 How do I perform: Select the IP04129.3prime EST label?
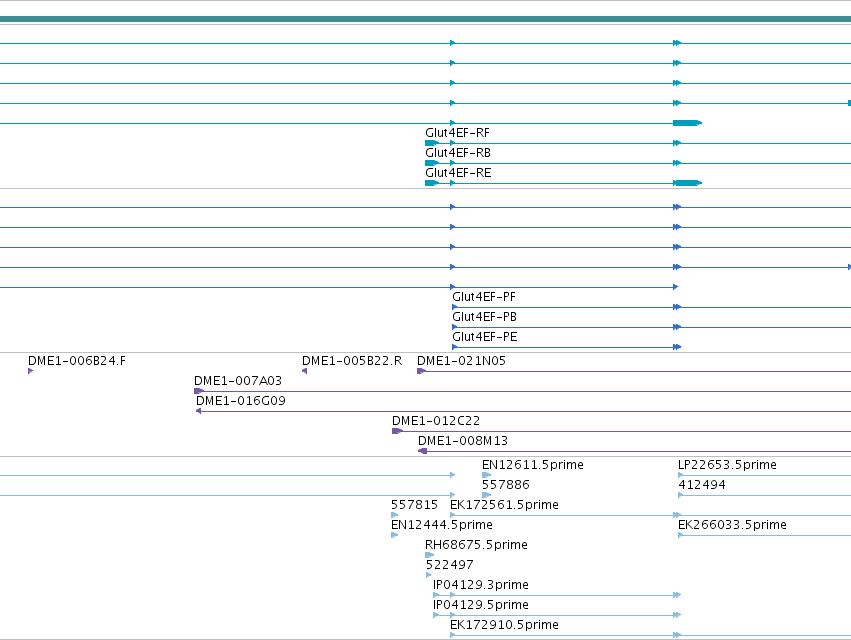[480, 585]
